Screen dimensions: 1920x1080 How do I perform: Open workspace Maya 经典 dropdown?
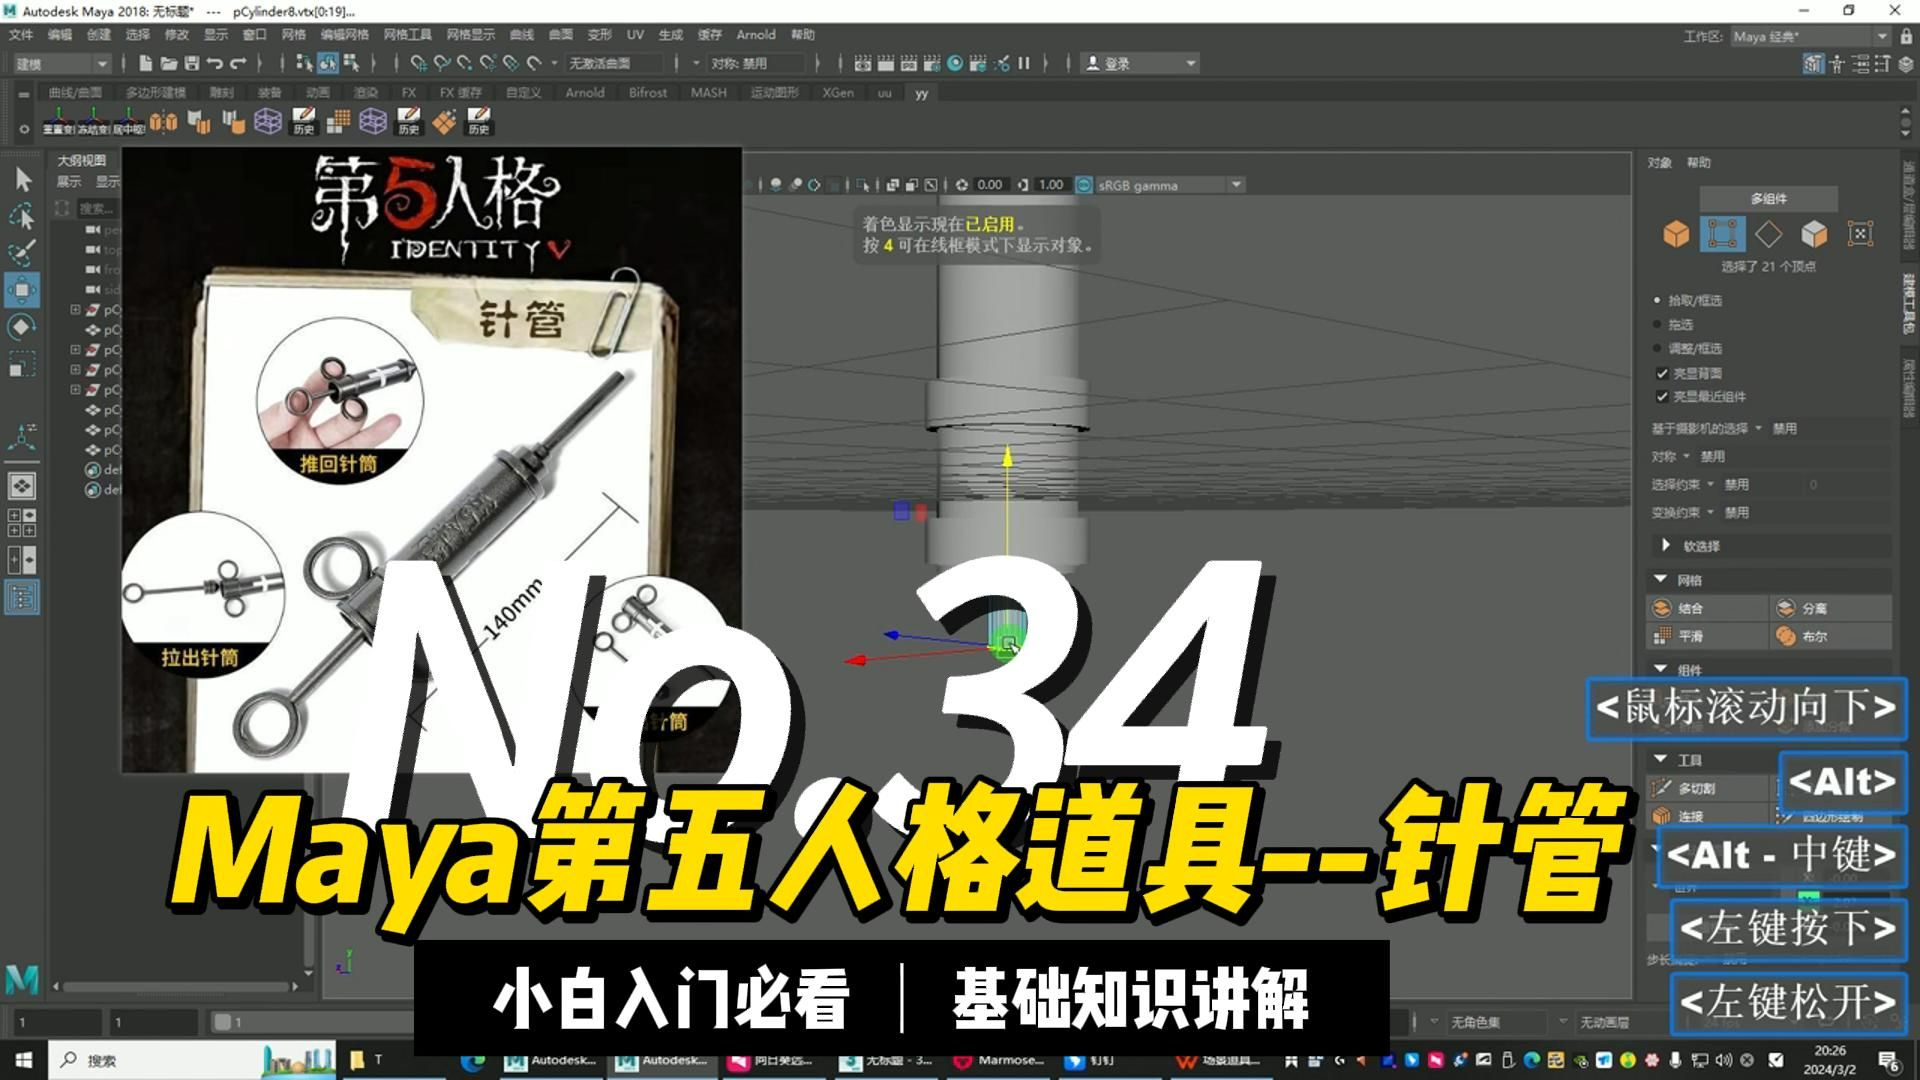1810,36
